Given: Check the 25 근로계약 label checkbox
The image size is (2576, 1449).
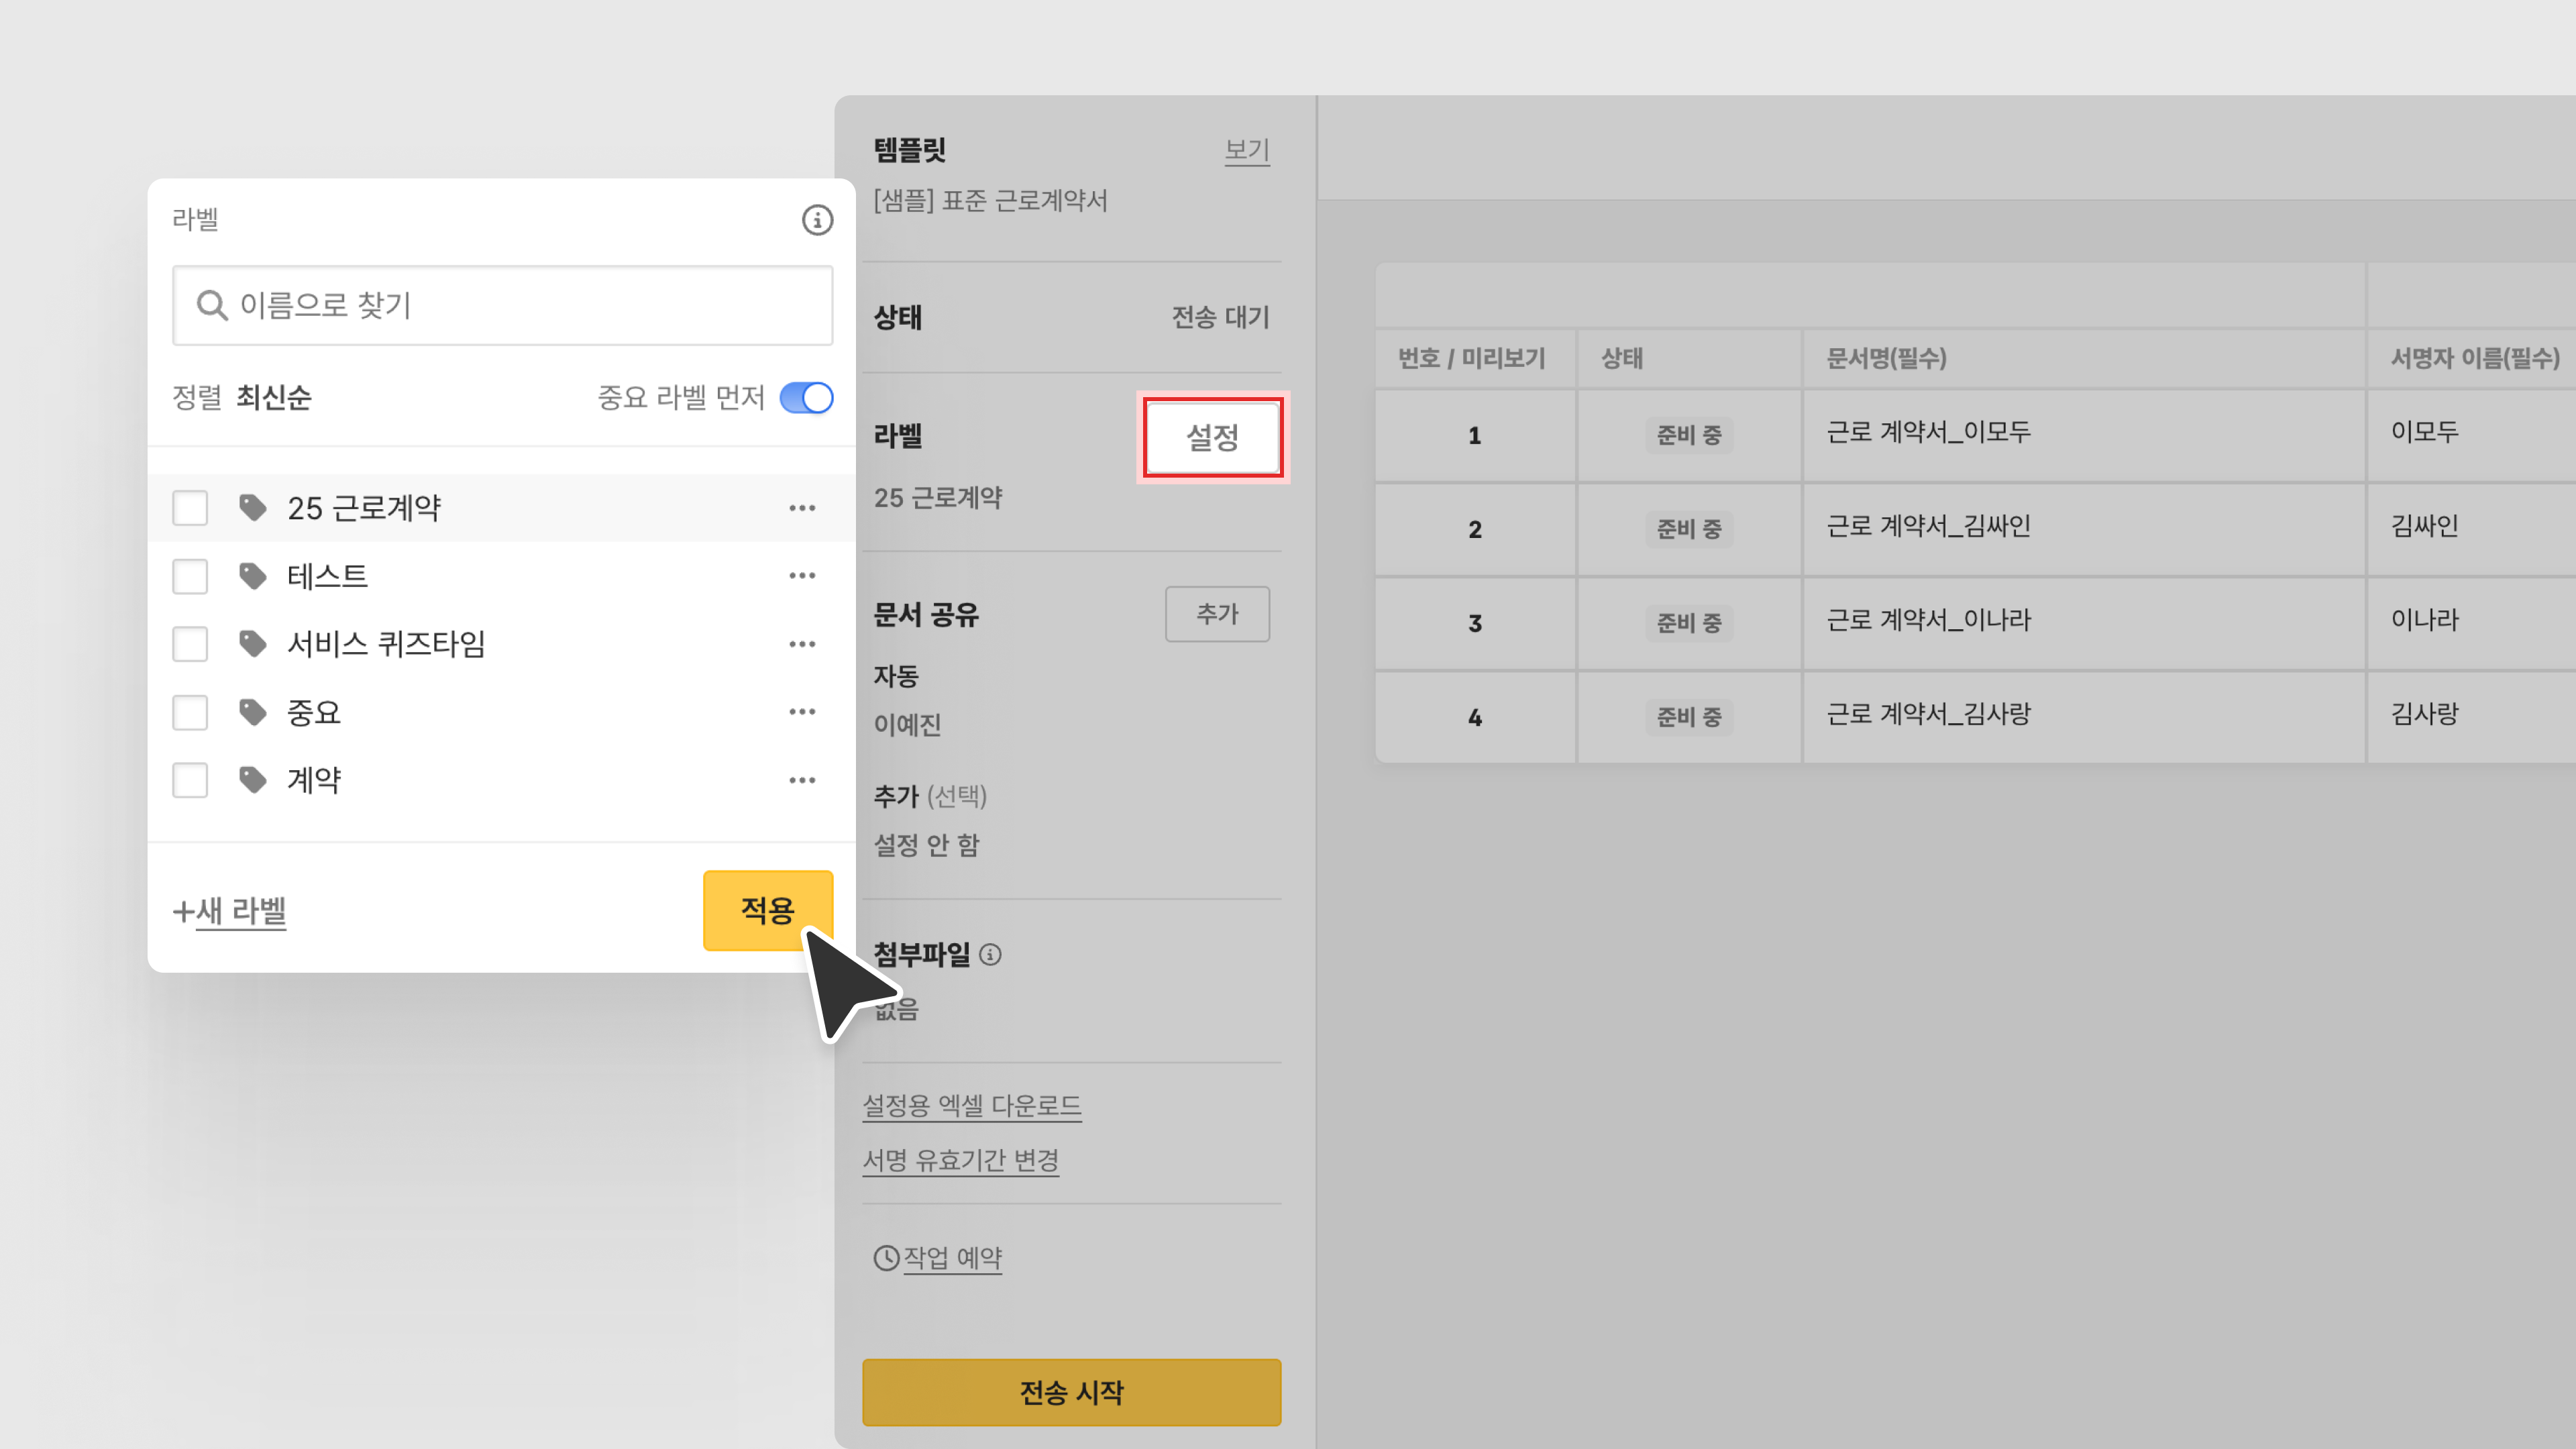Looking at the screenshot, I should [190, 508].
